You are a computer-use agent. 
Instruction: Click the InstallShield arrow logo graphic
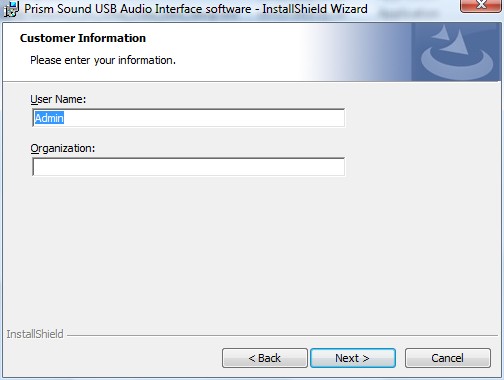pyautogui.click(x=456, y=52)
